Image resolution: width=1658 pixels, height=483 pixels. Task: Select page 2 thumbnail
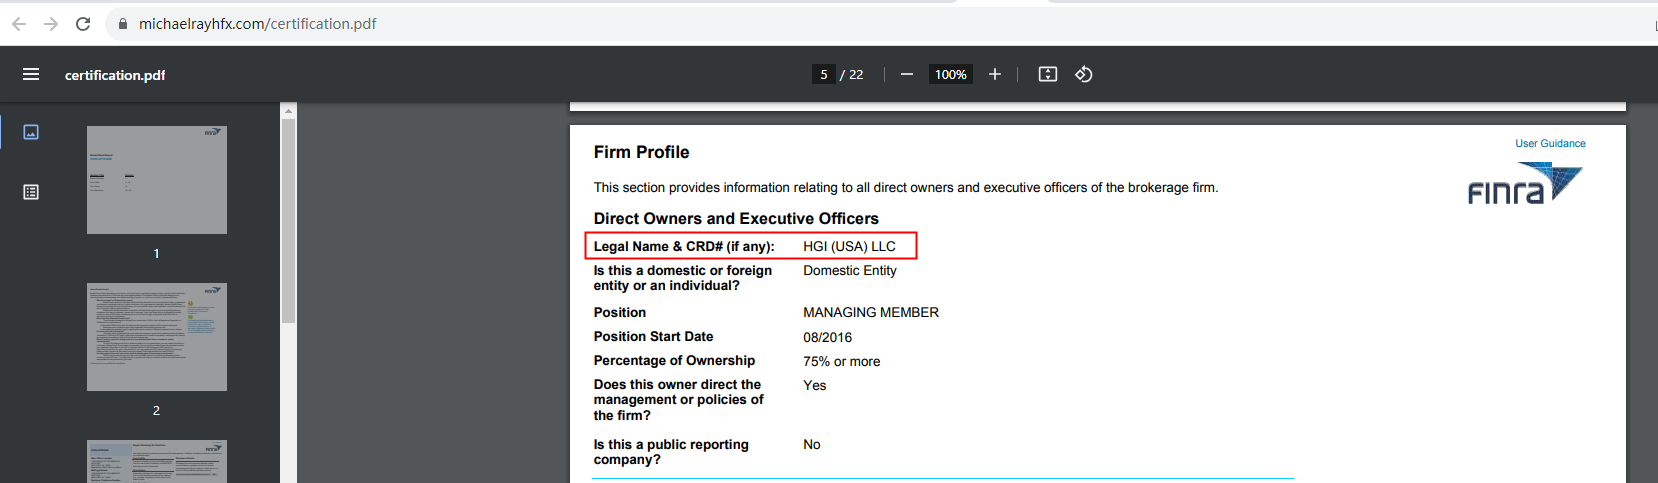tap(157, 337)
